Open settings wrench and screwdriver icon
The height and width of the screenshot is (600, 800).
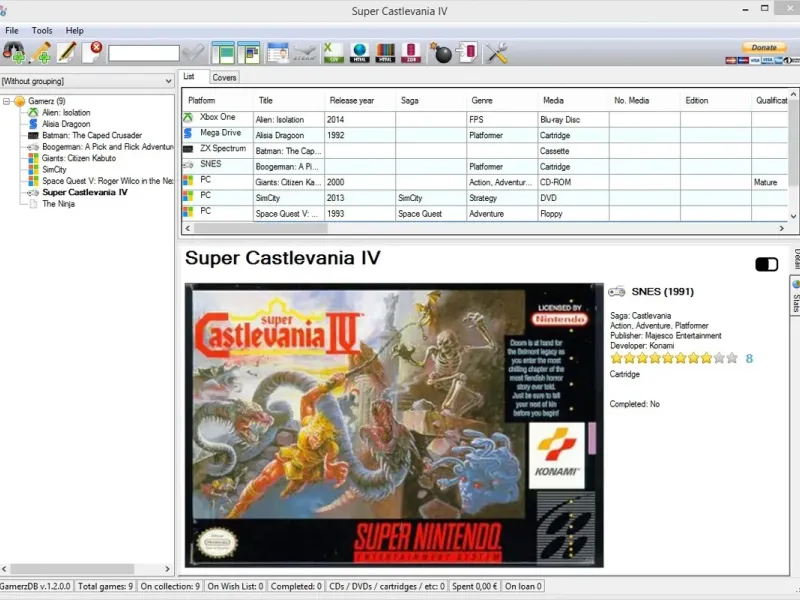[496, 53]
